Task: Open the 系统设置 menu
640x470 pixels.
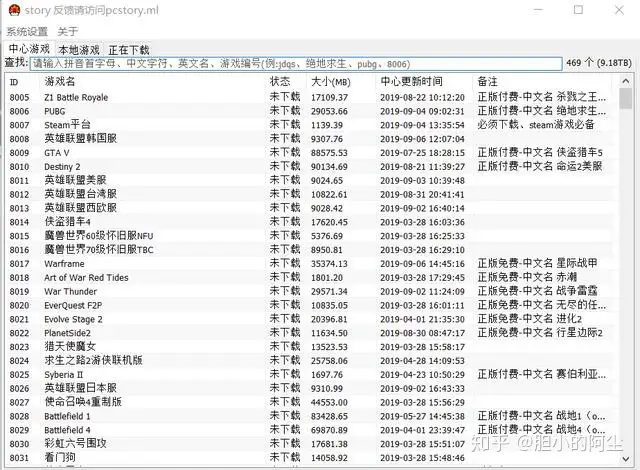Action: pos(27,31)
